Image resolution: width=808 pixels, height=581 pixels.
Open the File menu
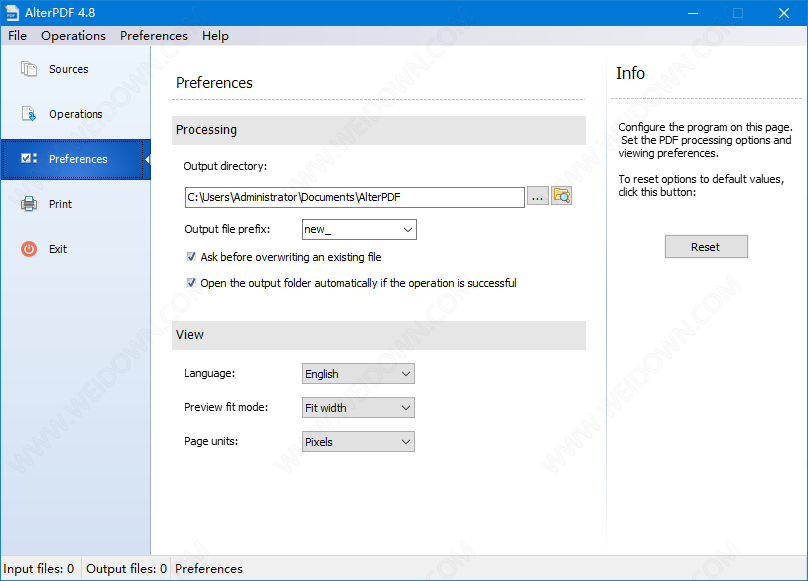click(18, 36)
